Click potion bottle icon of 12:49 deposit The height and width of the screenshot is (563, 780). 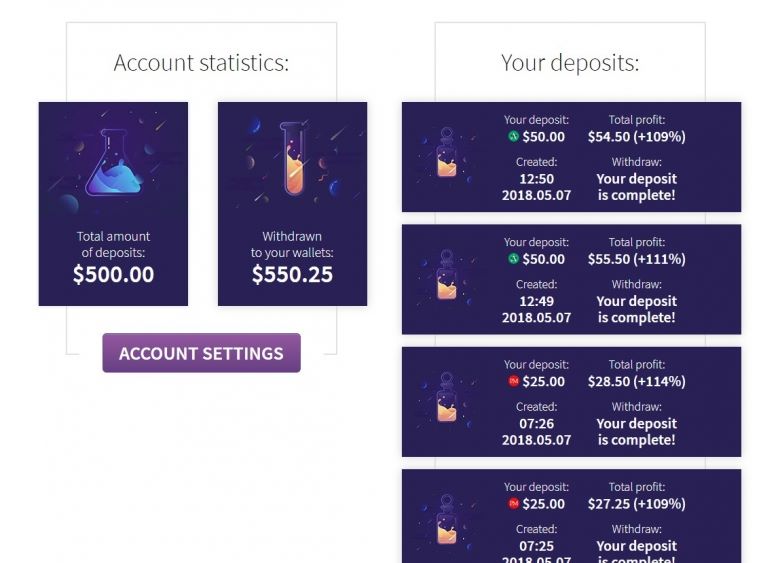coord(447,275)
